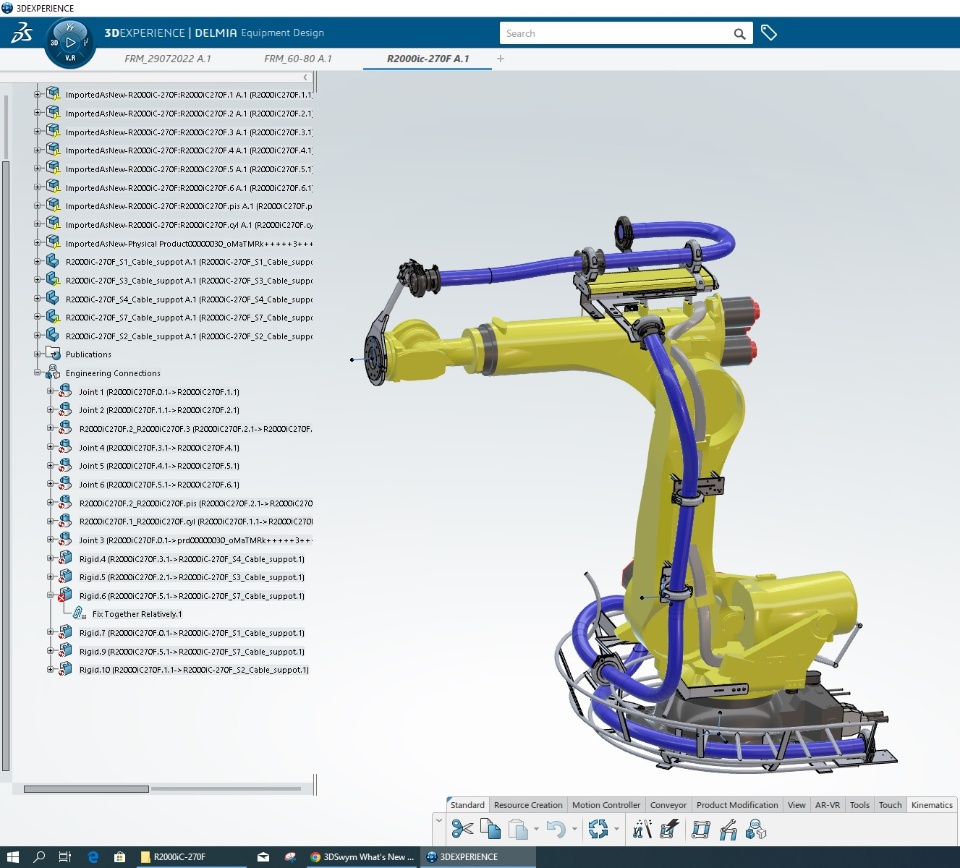This screenshot has height=868, width=960.
Task: Click the Paste icon in the Standard toolbar
Action: tap(519, 829)
